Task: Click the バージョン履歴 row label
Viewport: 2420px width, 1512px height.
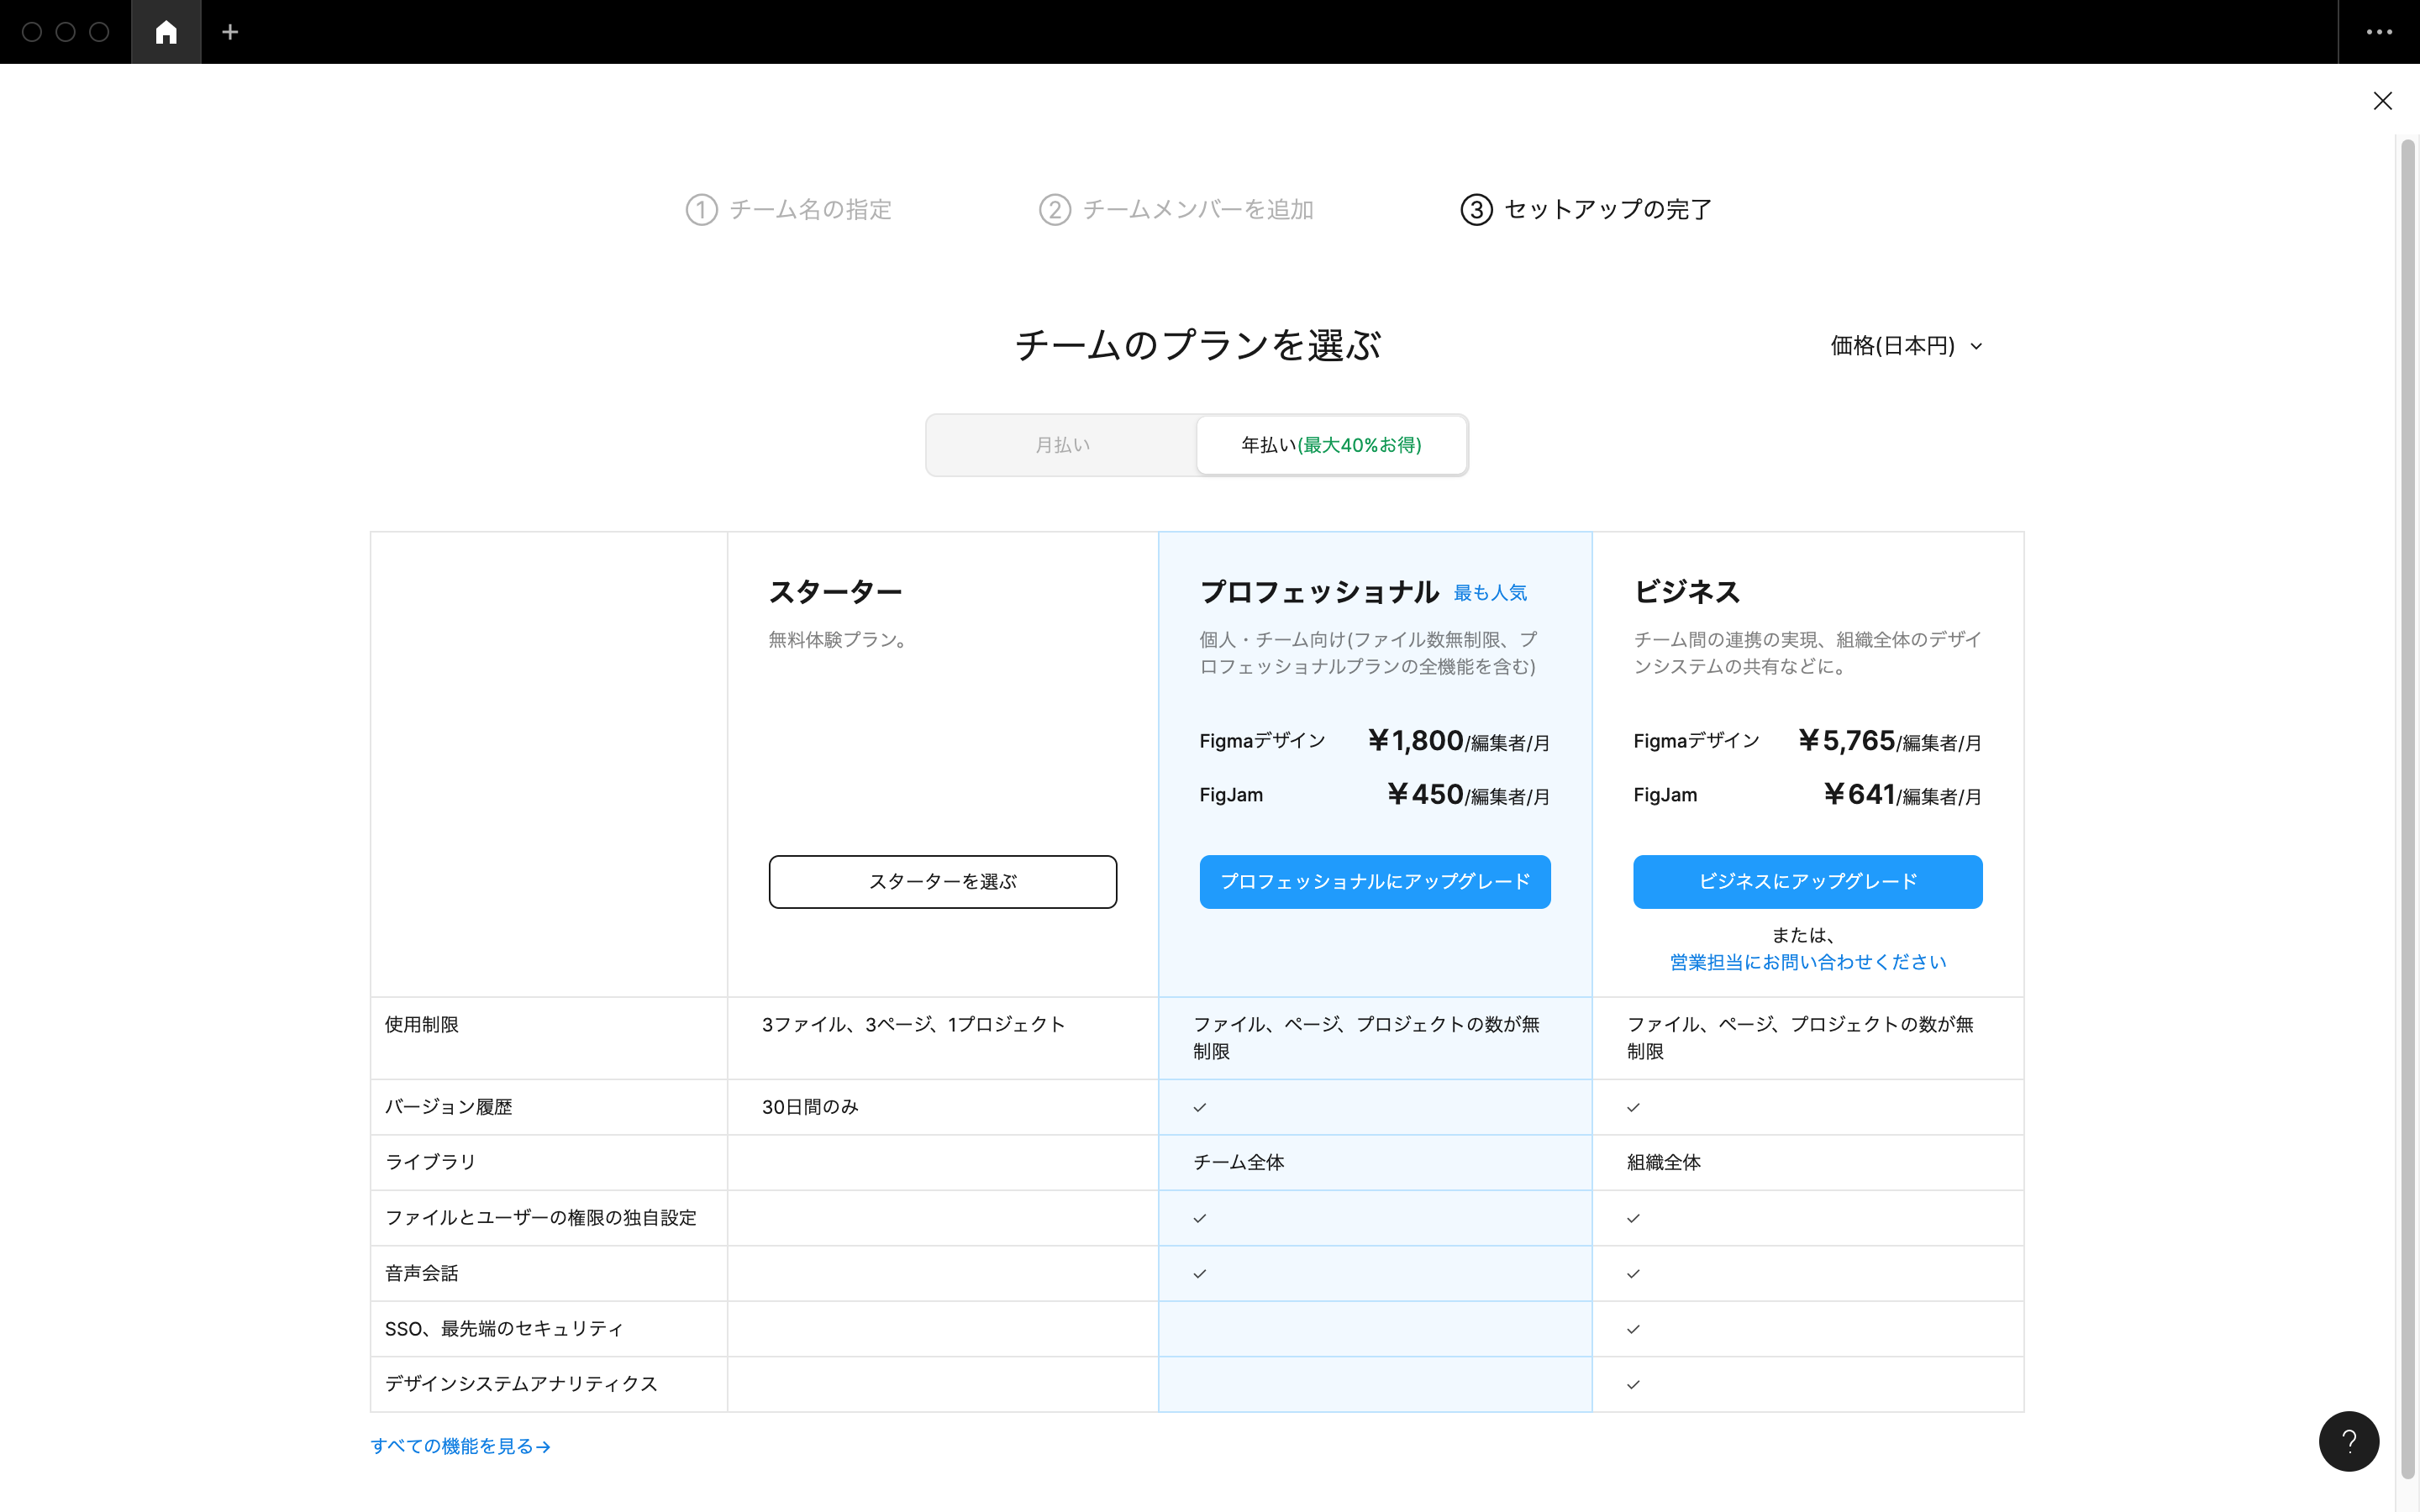Action: 448,1107
